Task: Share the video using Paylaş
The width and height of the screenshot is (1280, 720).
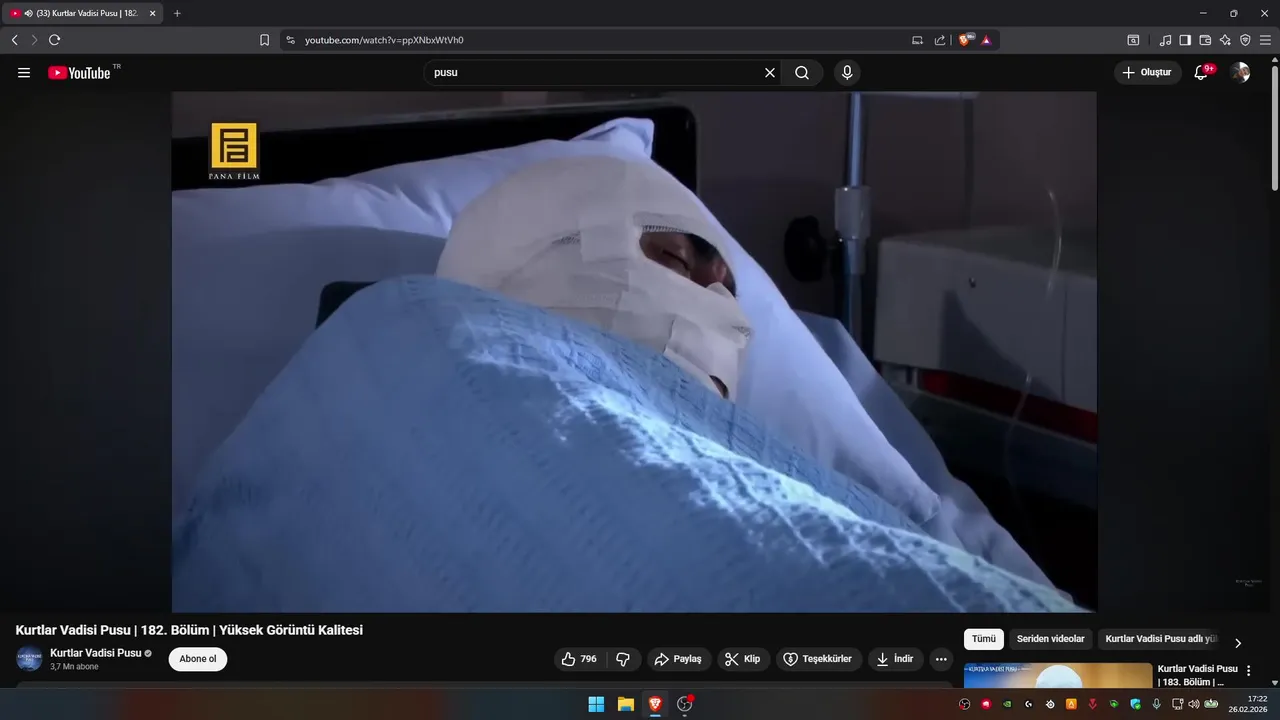Action: click(678, 659)
